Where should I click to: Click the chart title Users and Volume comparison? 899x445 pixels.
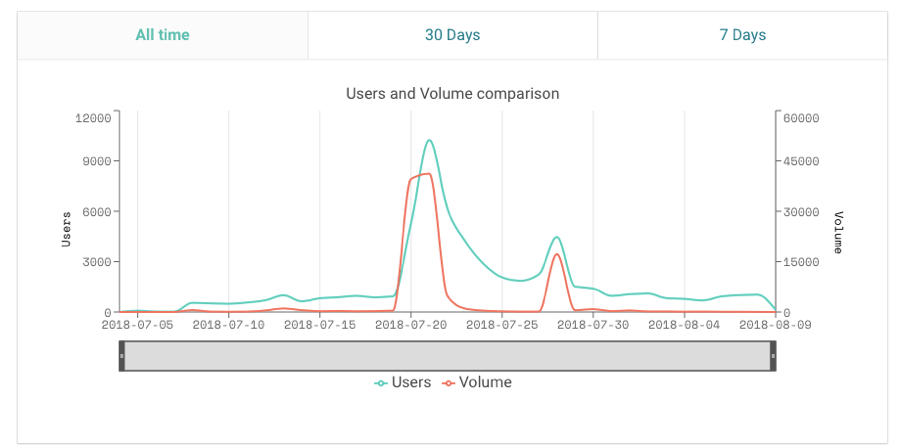452,93
